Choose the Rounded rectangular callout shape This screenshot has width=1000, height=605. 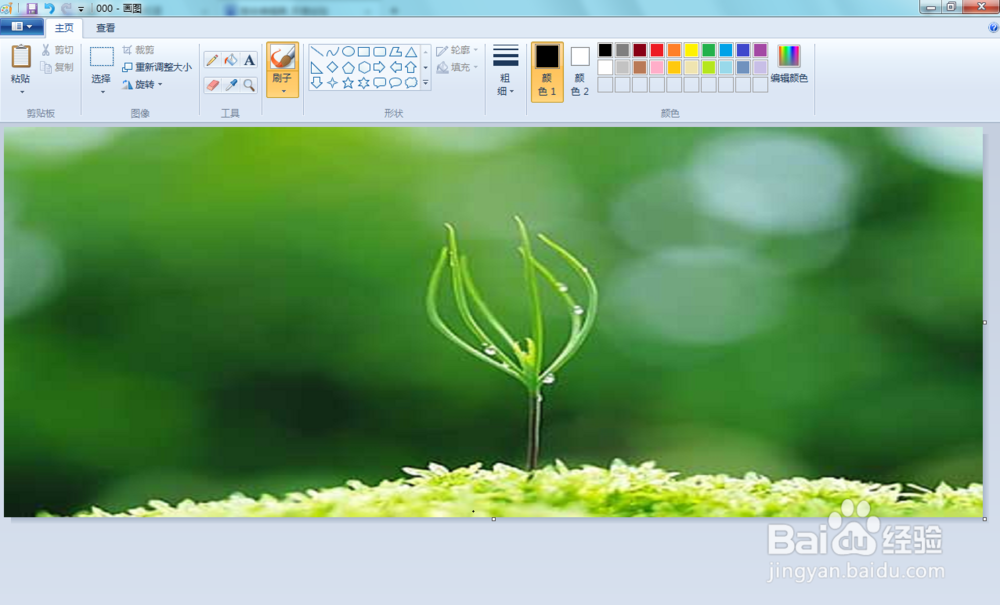(379, 82)
